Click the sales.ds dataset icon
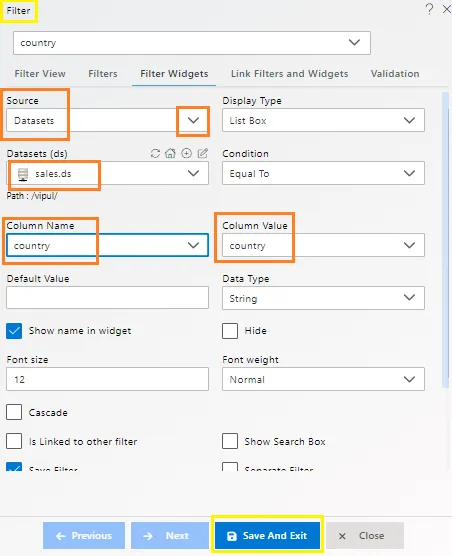Screen dimensions: 452x556 (x=23, y=174)
